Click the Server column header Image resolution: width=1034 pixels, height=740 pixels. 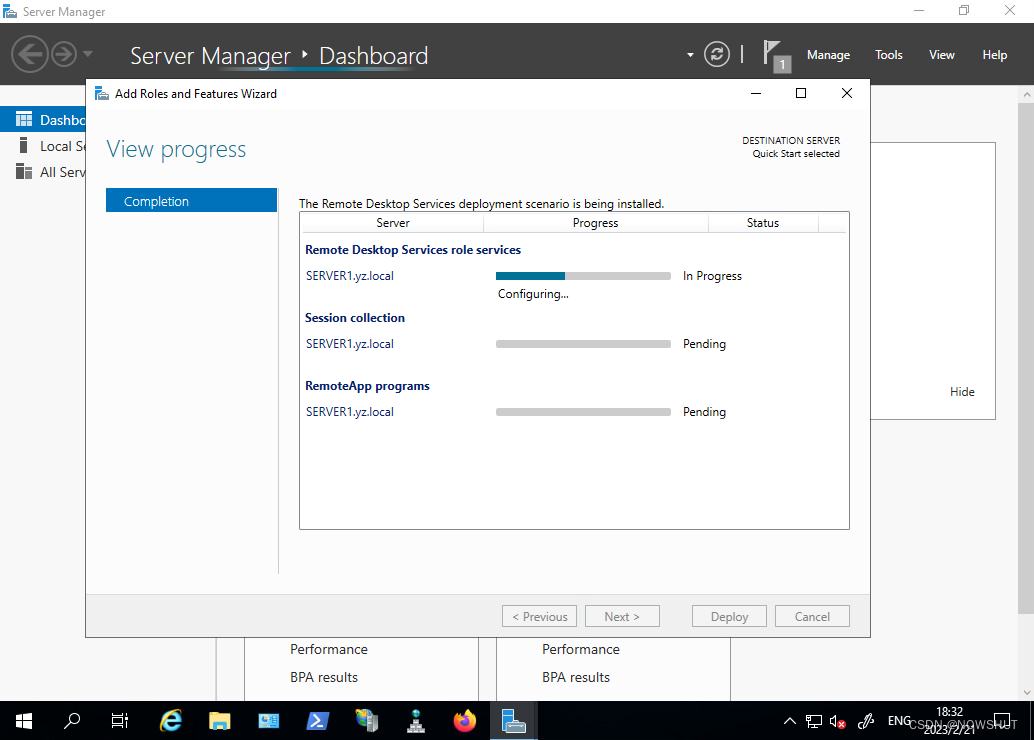tap(392, 223)
